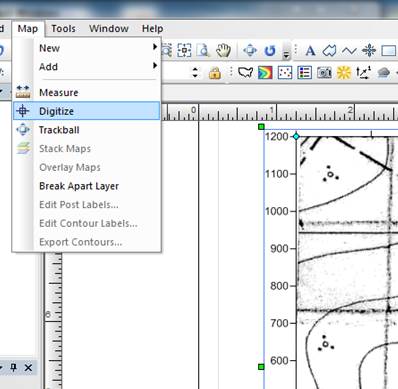The height and width of the screenshot is (389, 398).
Task: Click the padlock lock position icon
Action: coord(215,72)
